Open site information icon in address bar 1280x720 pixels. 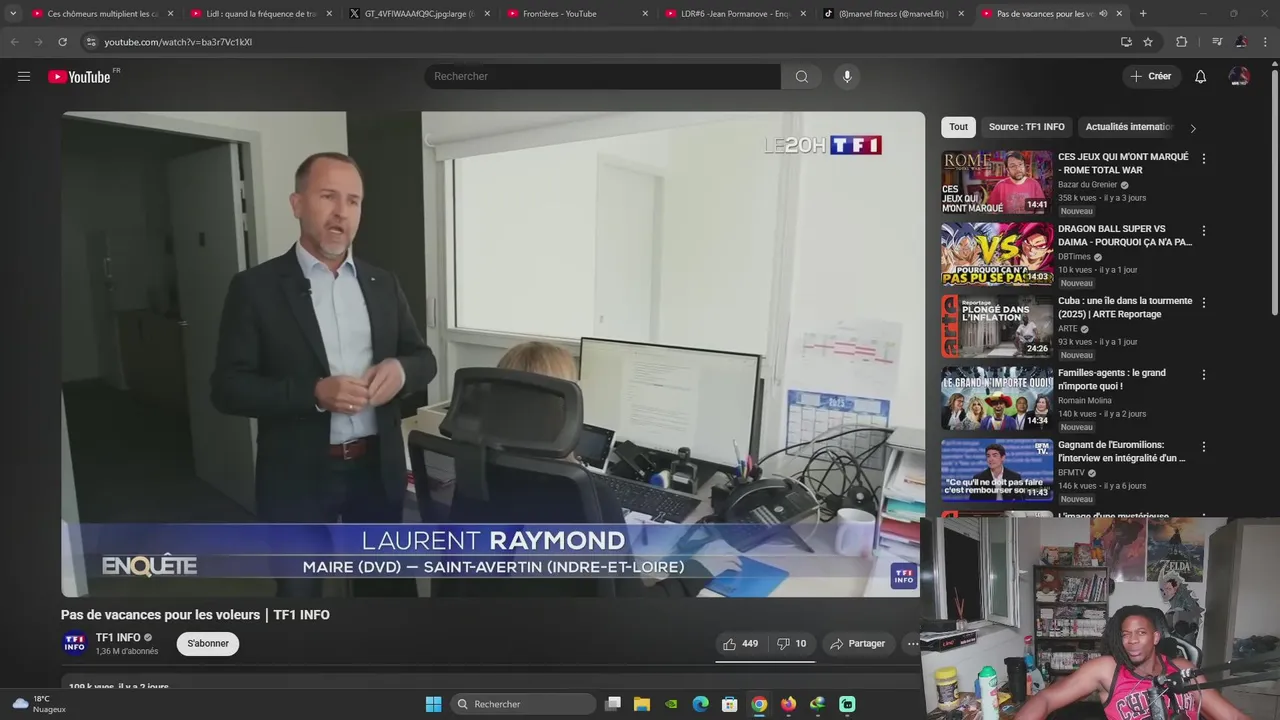coord(91,42)
